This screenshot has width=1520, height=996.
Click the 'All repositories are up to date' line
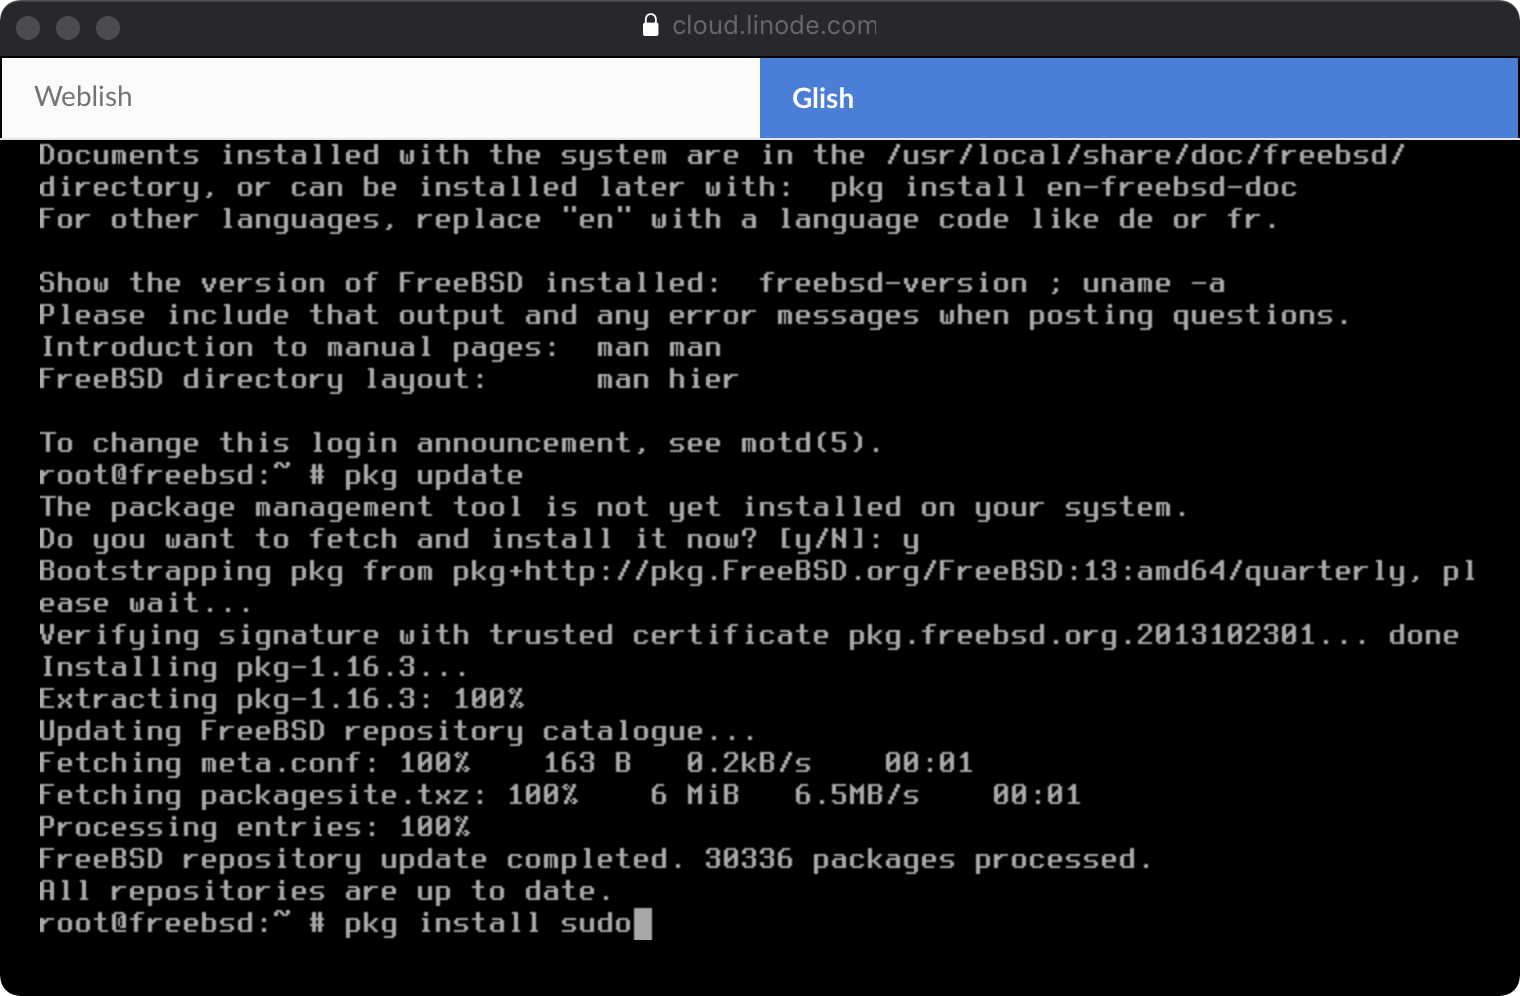point(325,891)
